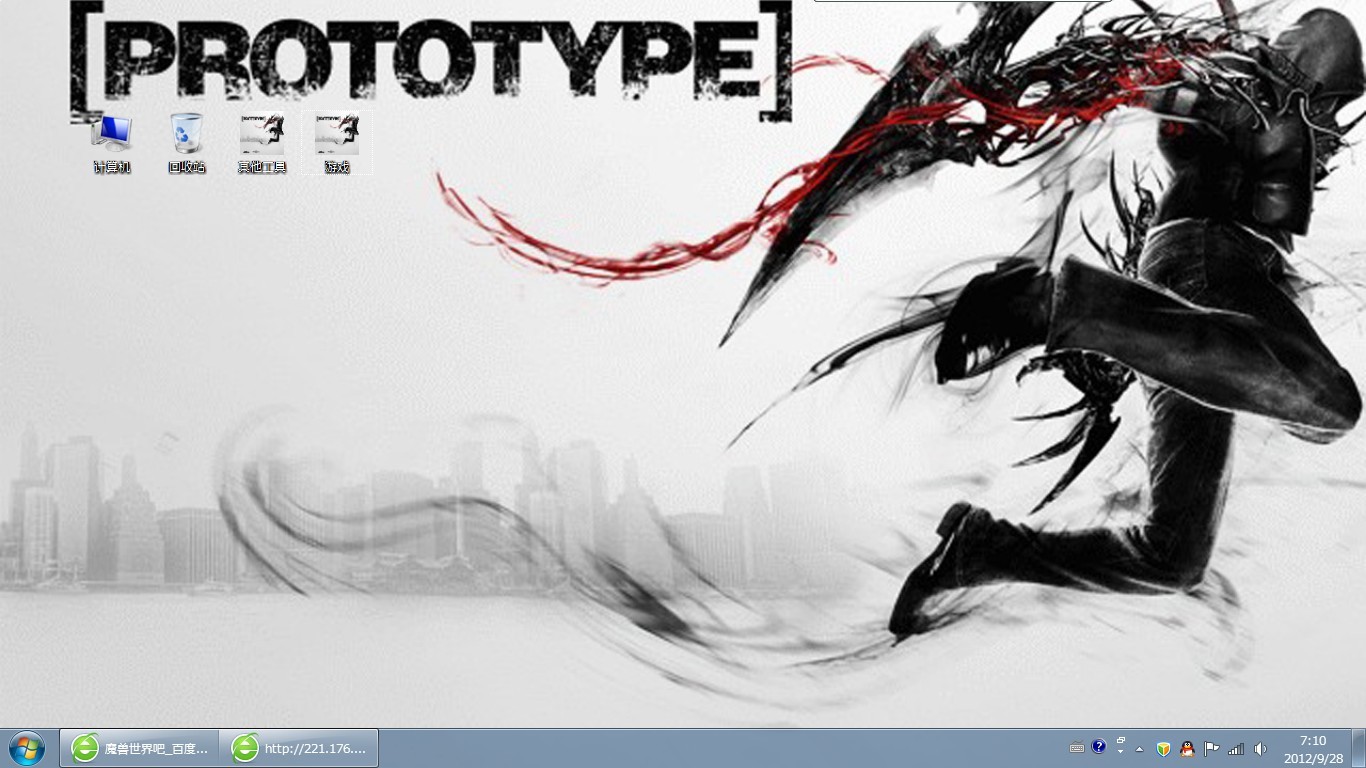Click the volume speaker tray icon
1366x768 pixels.
click(1260, 748)
